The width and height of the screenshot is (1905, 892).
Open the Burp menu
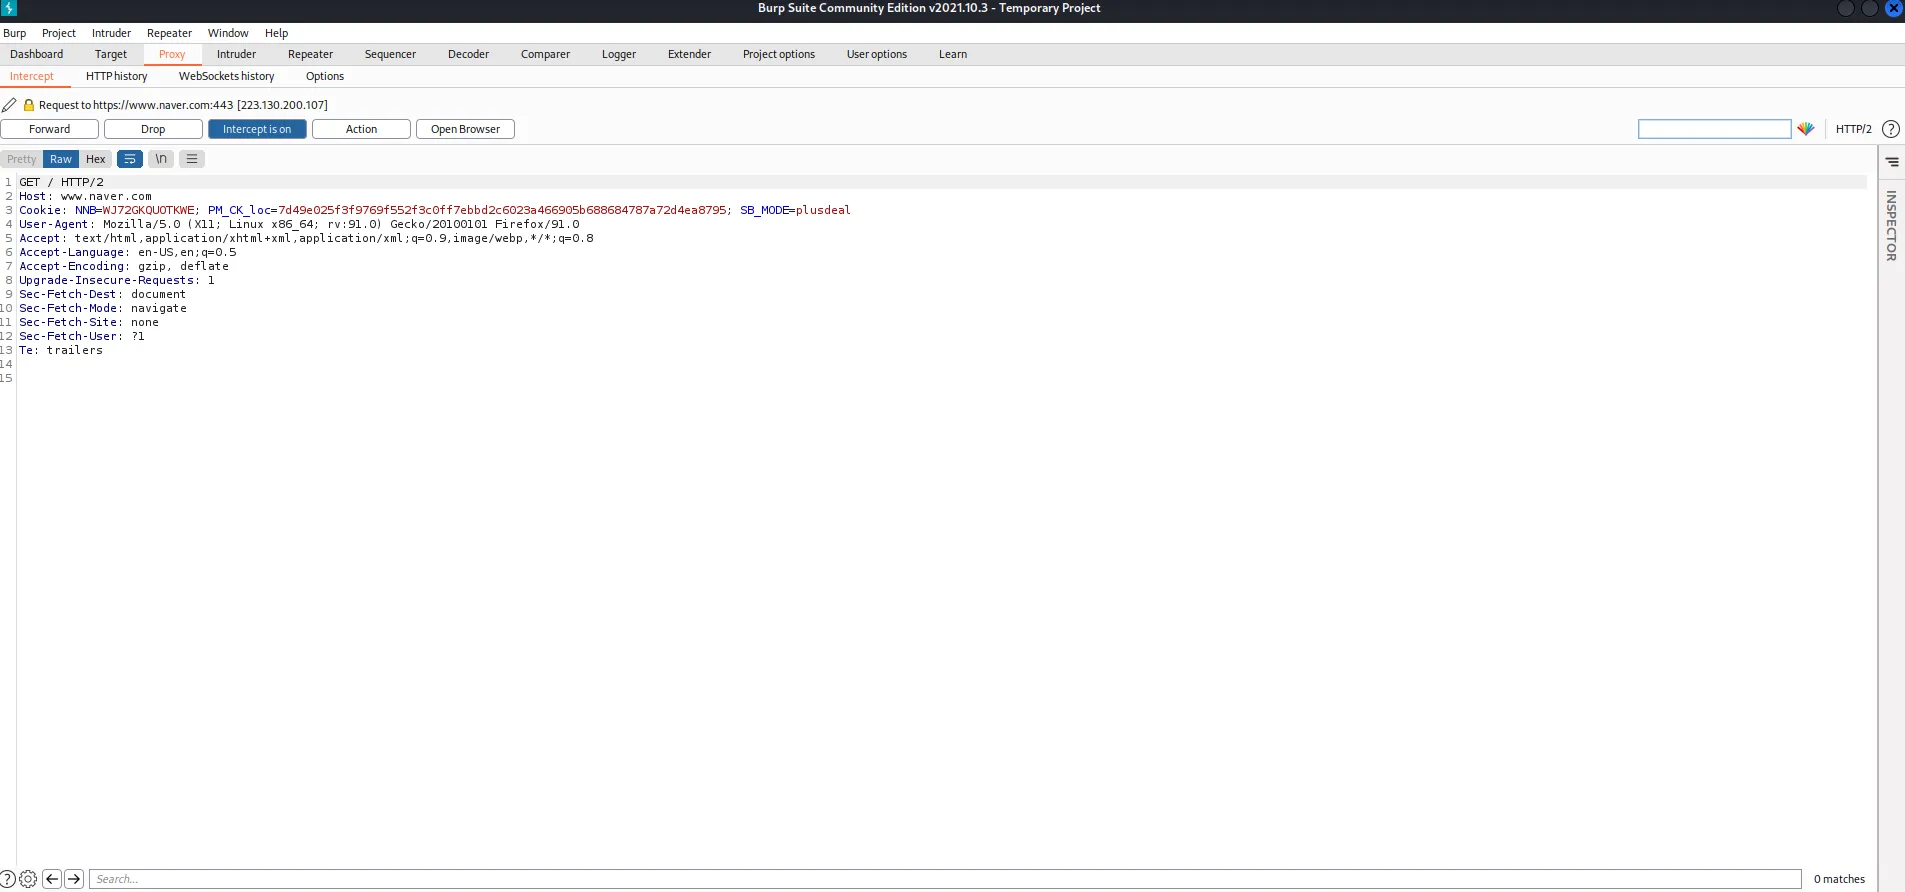pos(15,33)
